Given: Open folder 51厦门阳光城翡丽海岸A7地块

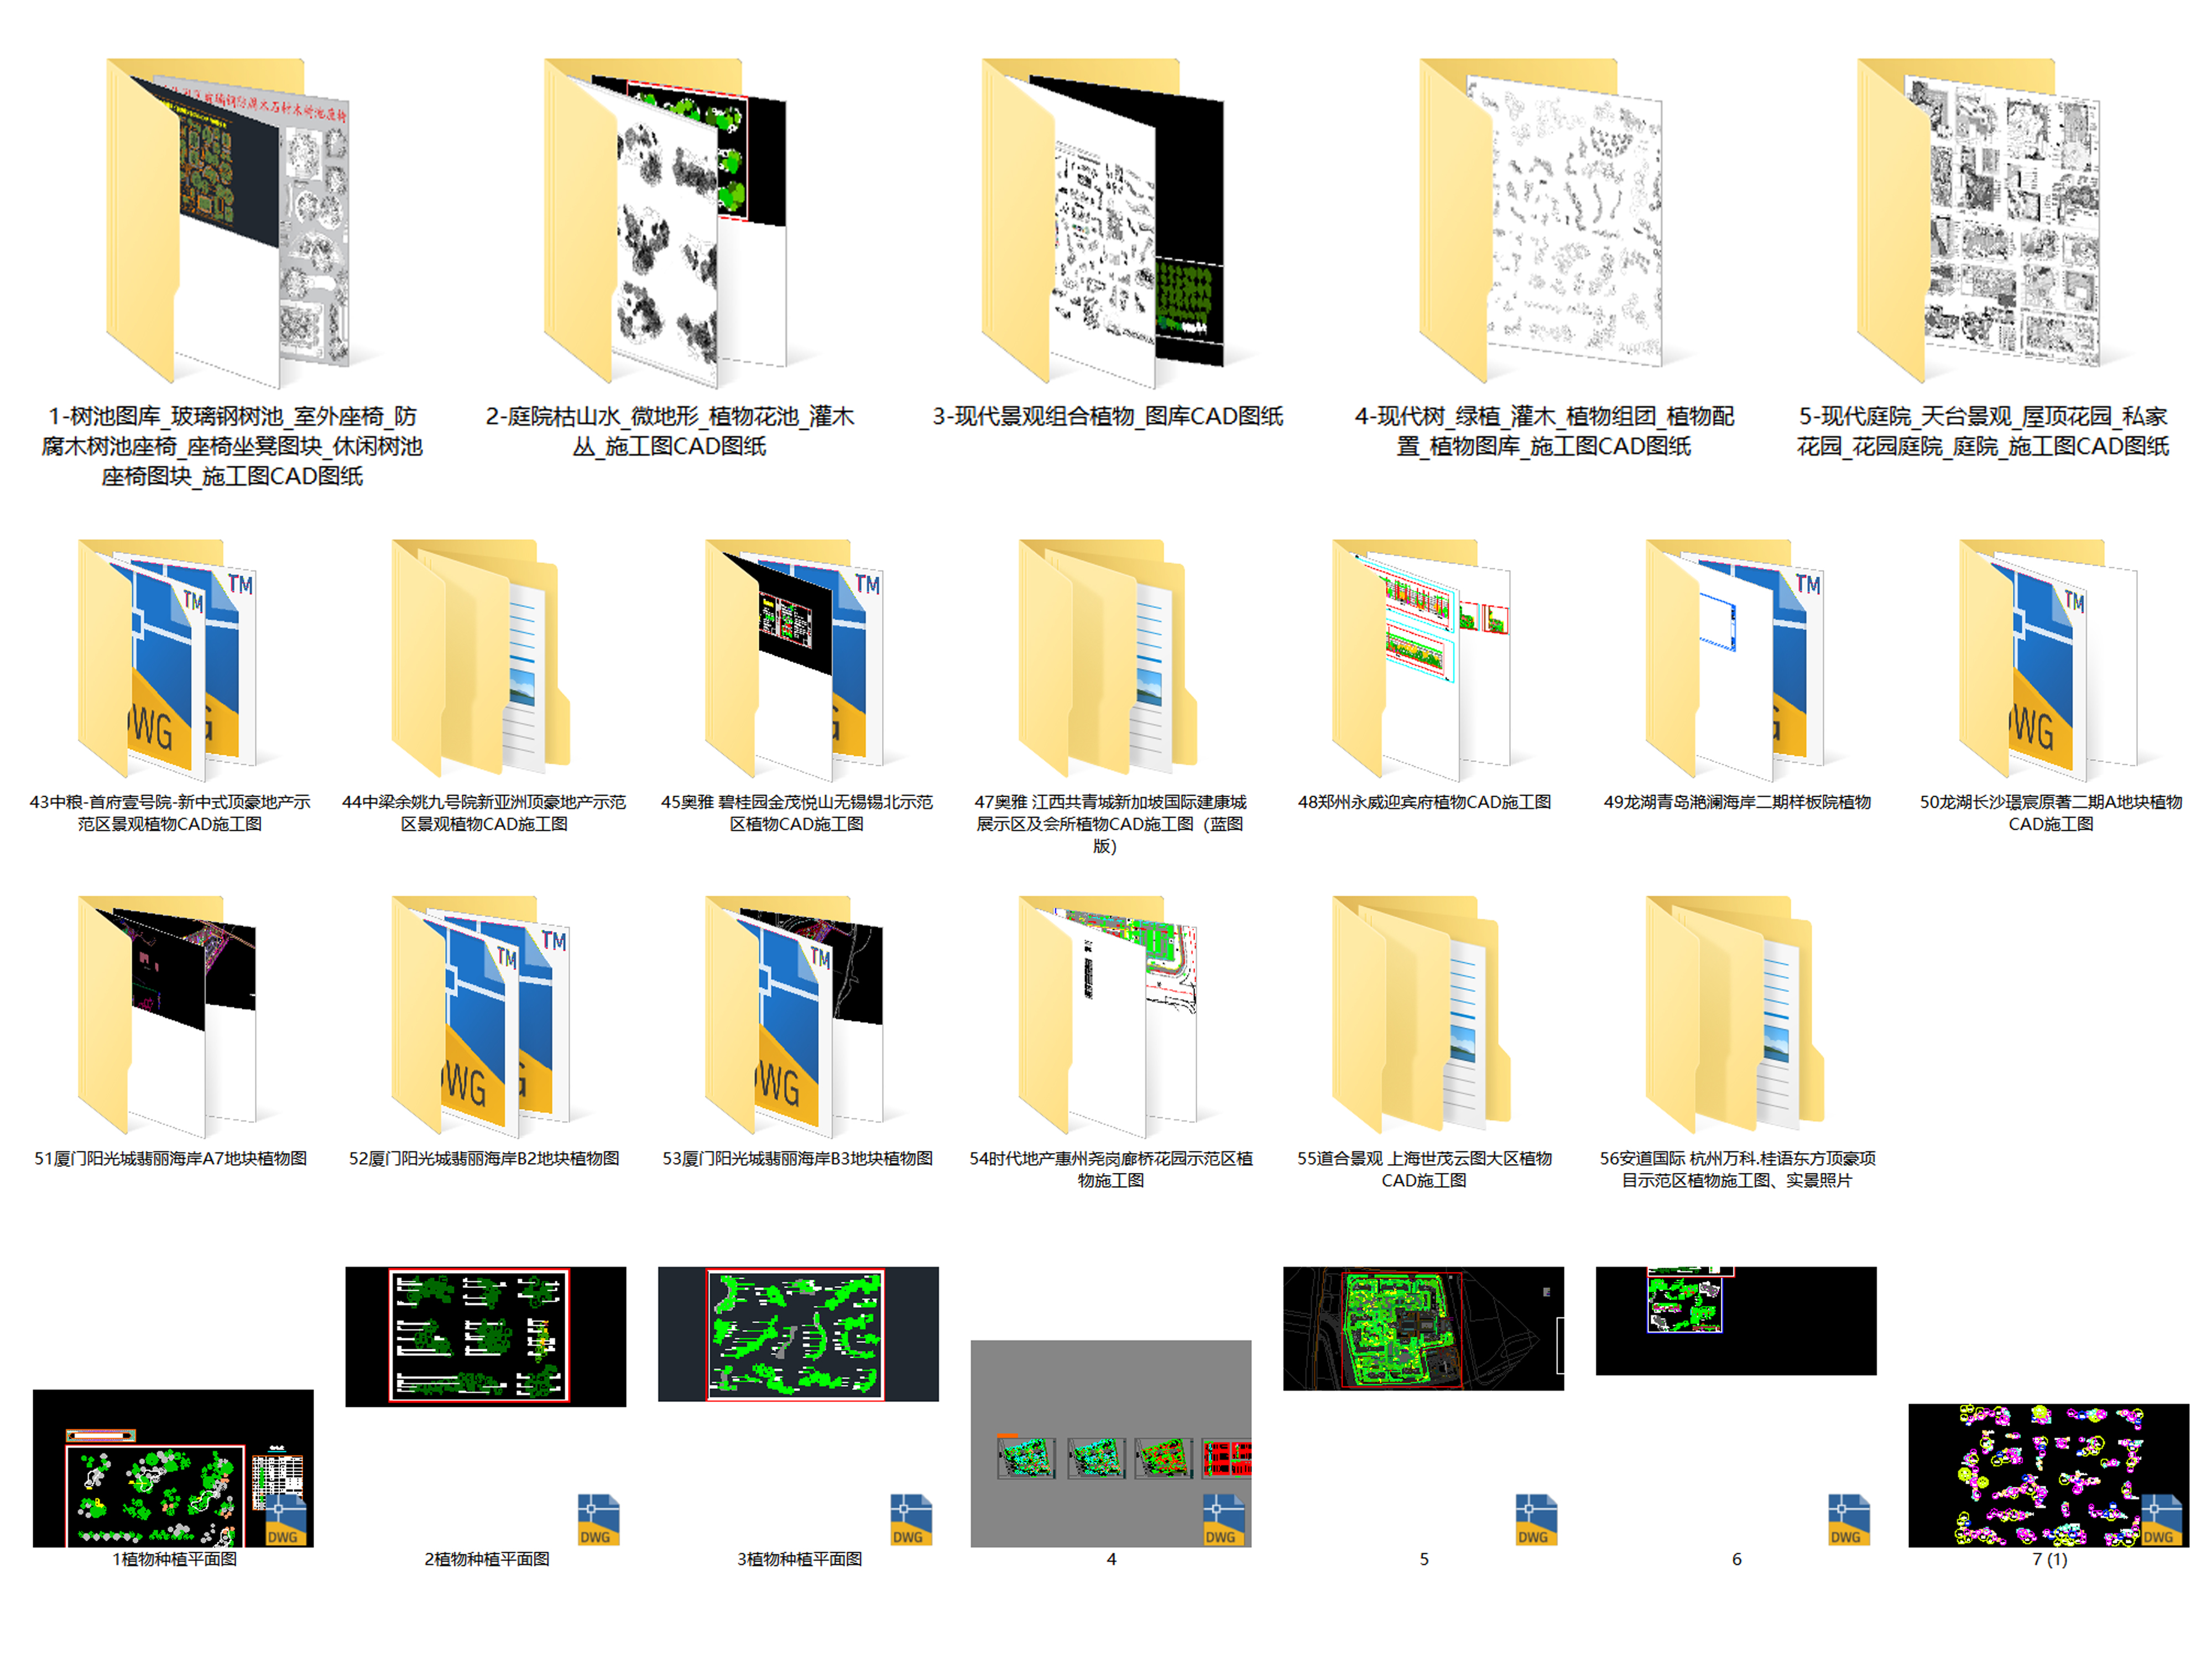Looking at the screenshot, I should click(x=168, y=1016).
